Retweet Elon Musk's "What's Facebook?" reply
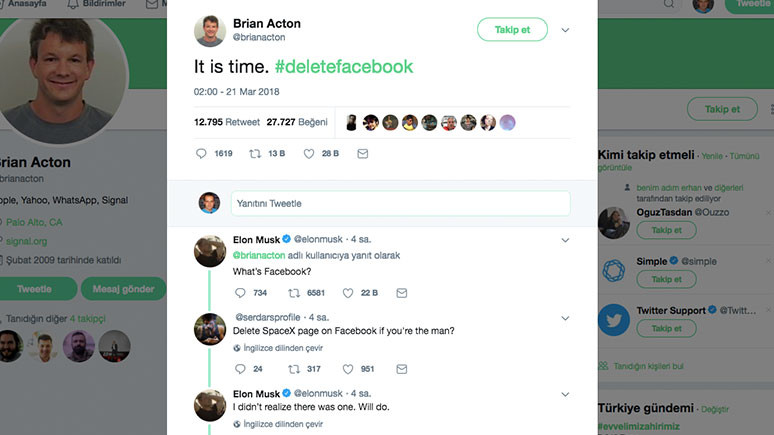Screen dimensions: 774x435 click(294, 293)
